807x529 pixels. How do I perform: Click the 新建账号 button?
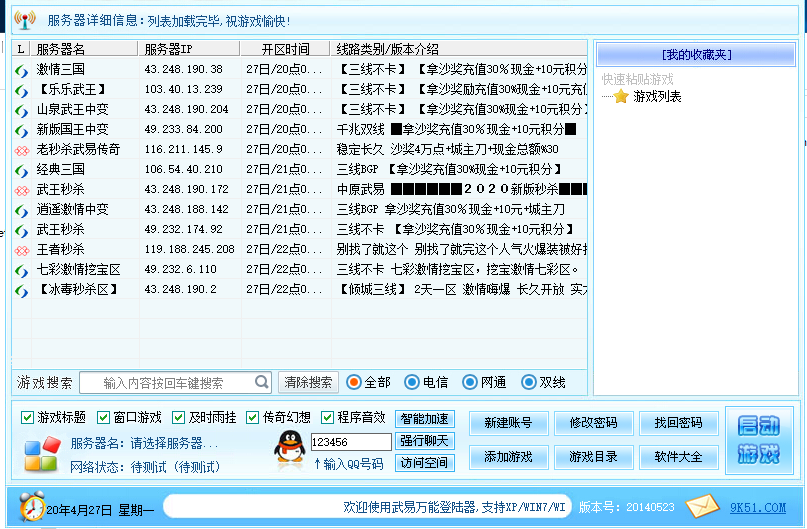click(x=509, y=423)
